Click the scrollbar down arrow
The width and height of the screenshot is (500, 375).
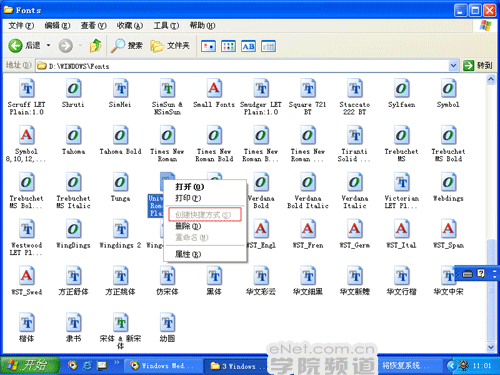[491, 347]
